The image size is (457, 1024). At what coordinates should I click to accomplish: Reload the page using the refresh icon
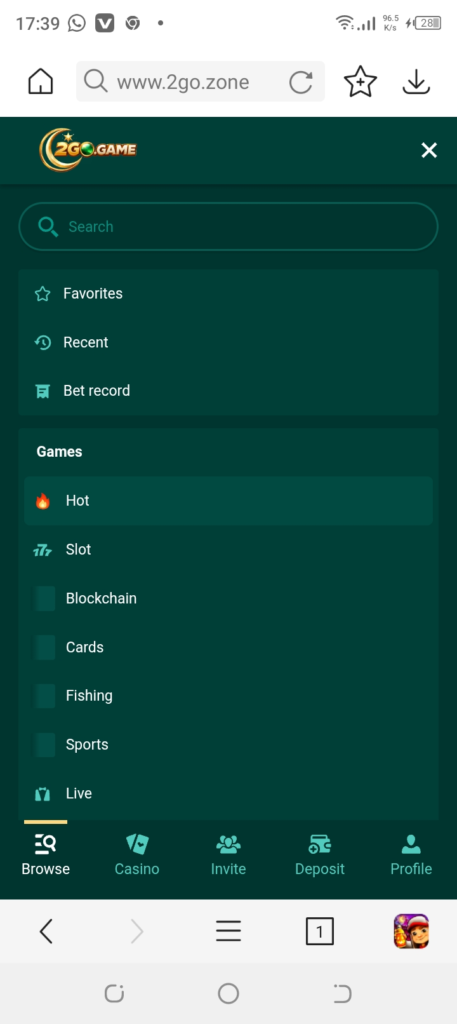(301, 82)
